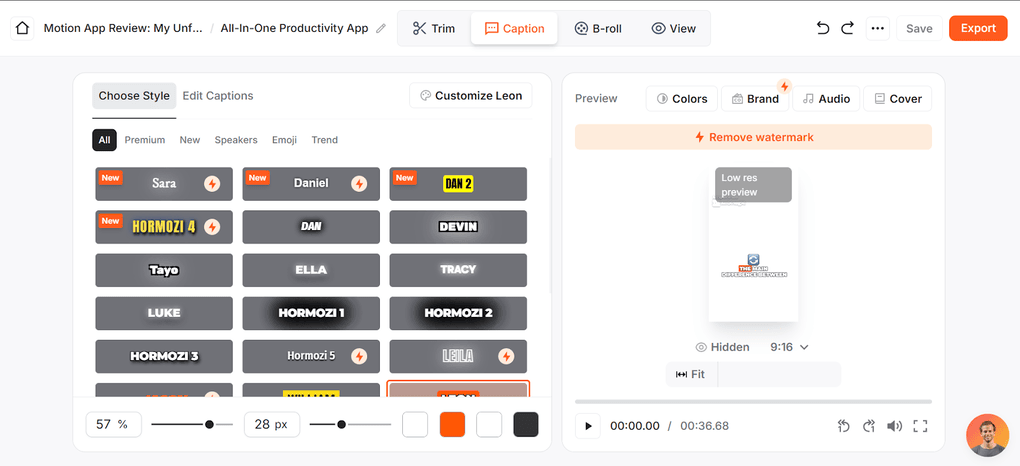1020x466 pixels.
Task: Click the Remove watermark banner
Action: [x=753, y=137]
